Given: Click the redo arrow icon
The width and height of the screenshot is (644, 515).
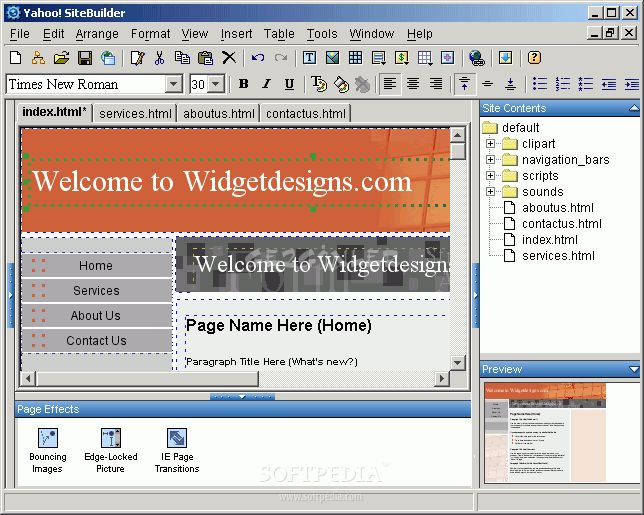Looking at the screenshot, I should click(x=281, y=58).
